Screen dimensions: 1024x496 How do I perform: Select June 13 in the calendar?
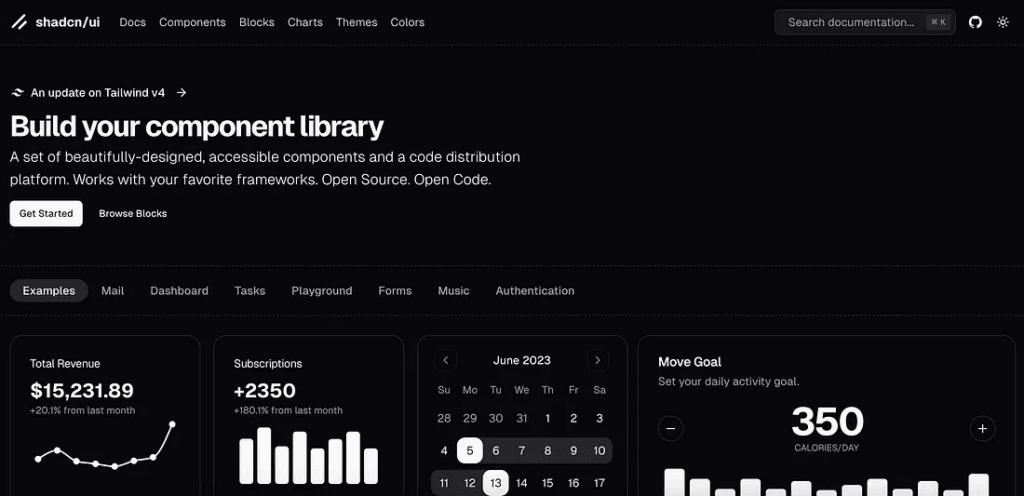click(496, 483)
